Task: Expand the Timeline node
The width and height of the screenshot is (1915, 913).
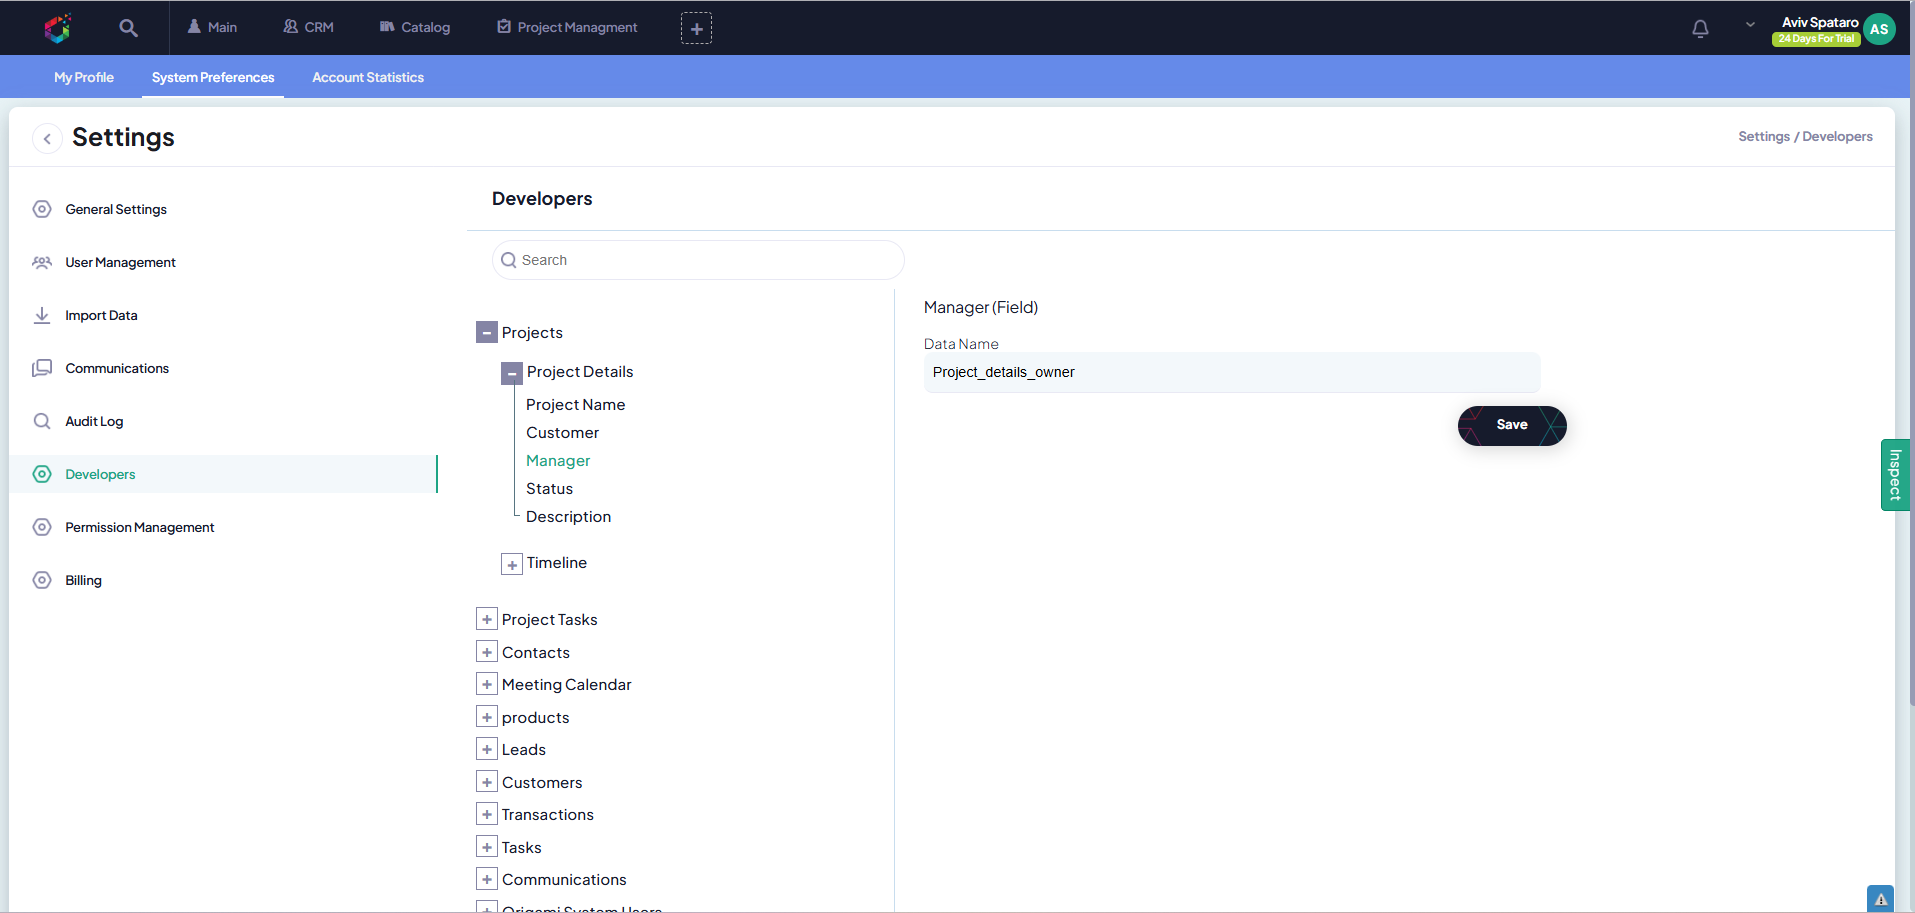Action: click(512, 564)
